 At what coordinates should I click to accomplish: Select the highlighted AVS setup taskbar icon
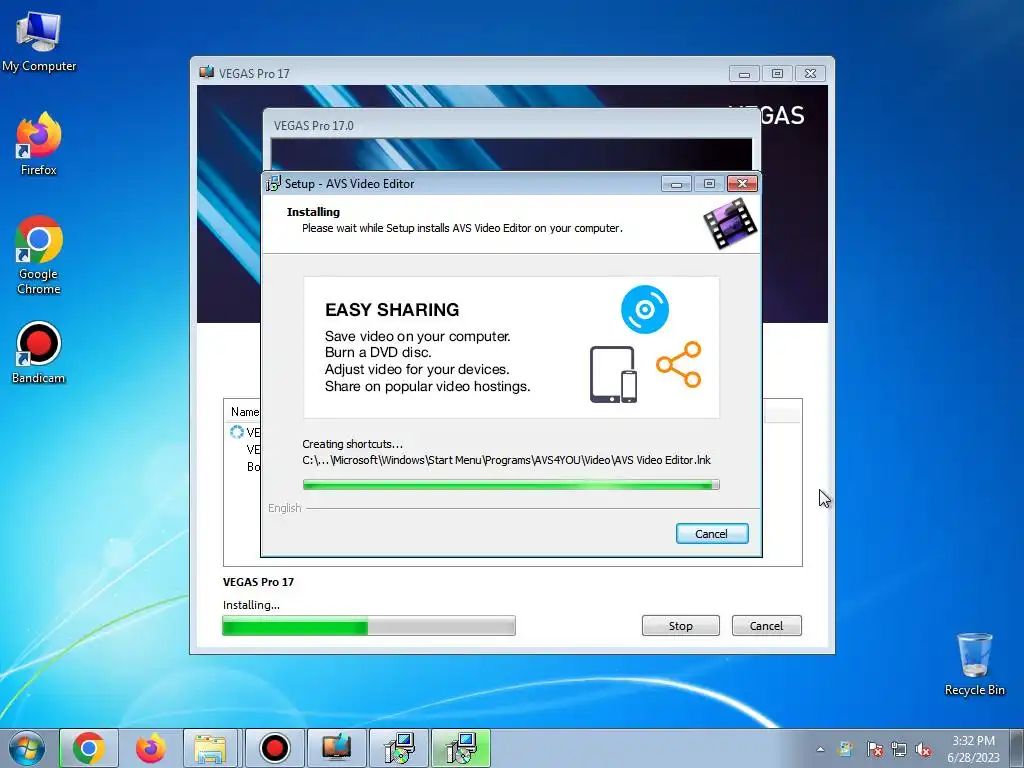460,748
